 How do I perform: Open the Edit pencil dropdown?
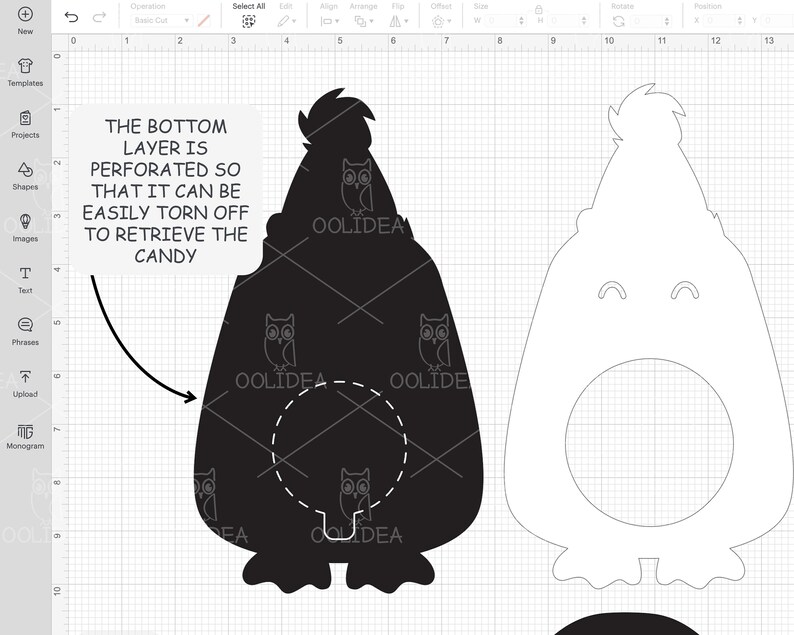click(286, 21)
